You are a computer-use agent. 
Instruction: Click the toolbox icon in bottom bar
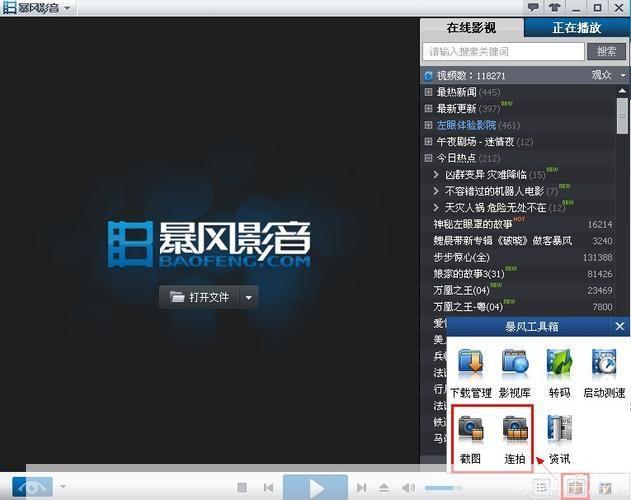575,488
